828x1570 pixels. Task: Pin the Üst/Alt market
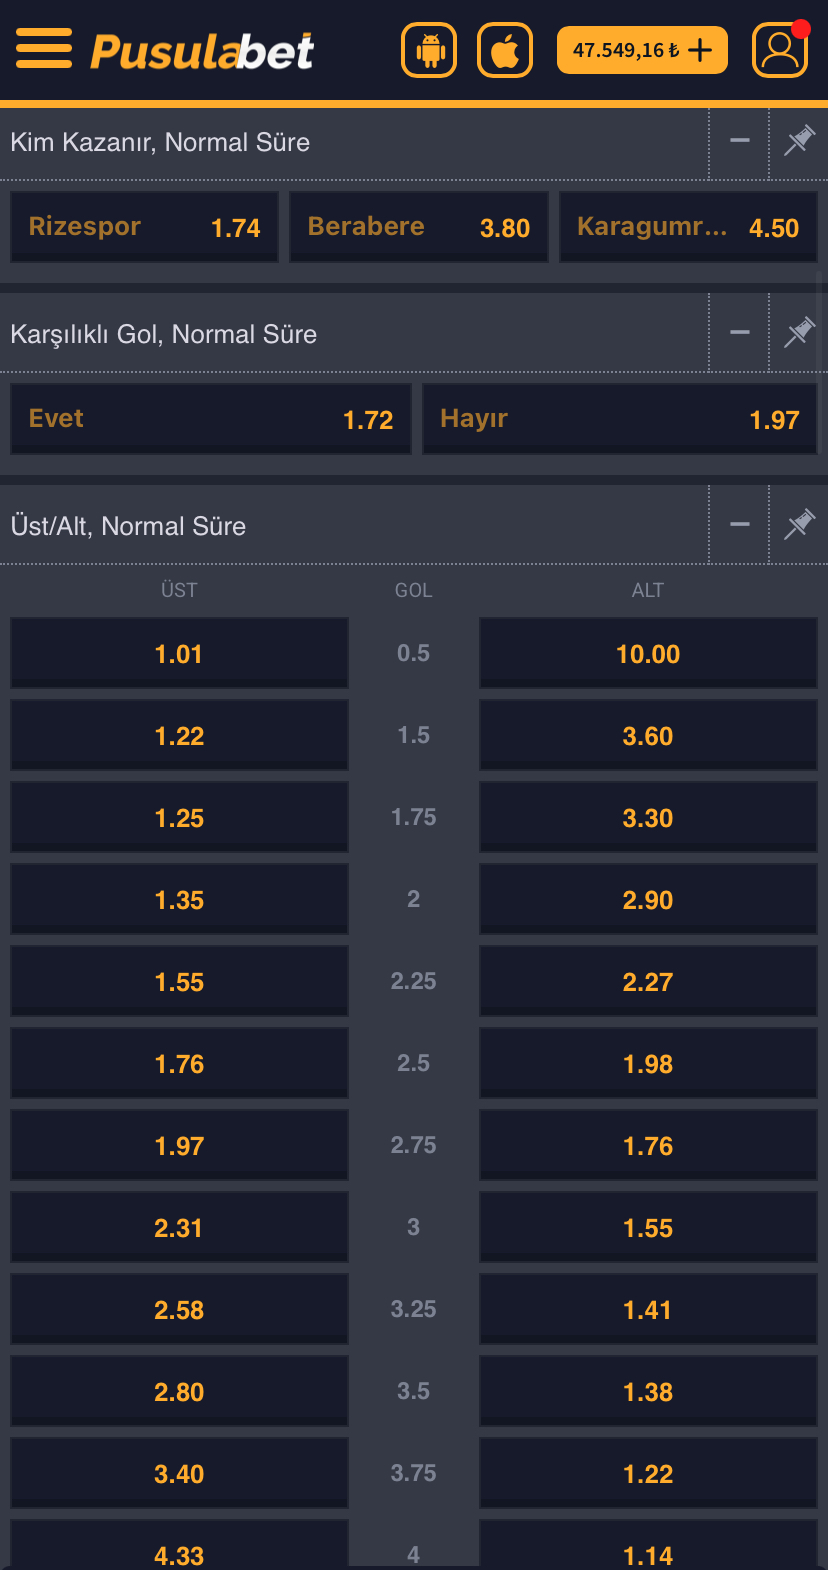[x=799, y=524]
